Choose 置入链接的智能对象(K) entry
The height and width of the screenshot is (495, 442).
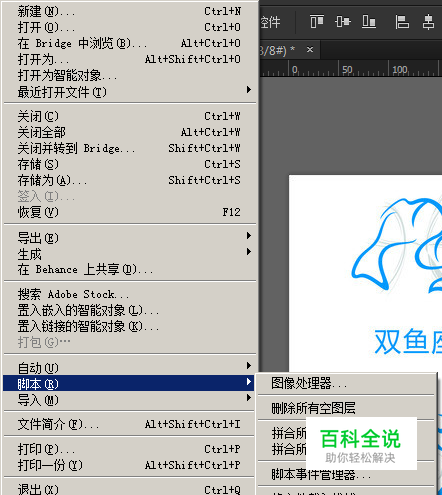tap(129, 326)
